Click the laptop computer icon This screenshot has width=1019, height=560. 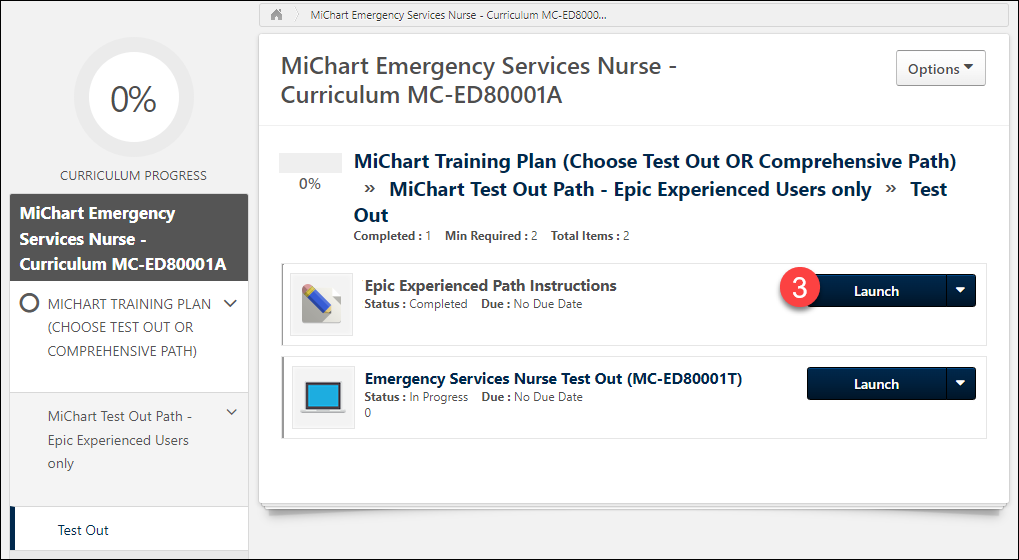coord(323,397)
